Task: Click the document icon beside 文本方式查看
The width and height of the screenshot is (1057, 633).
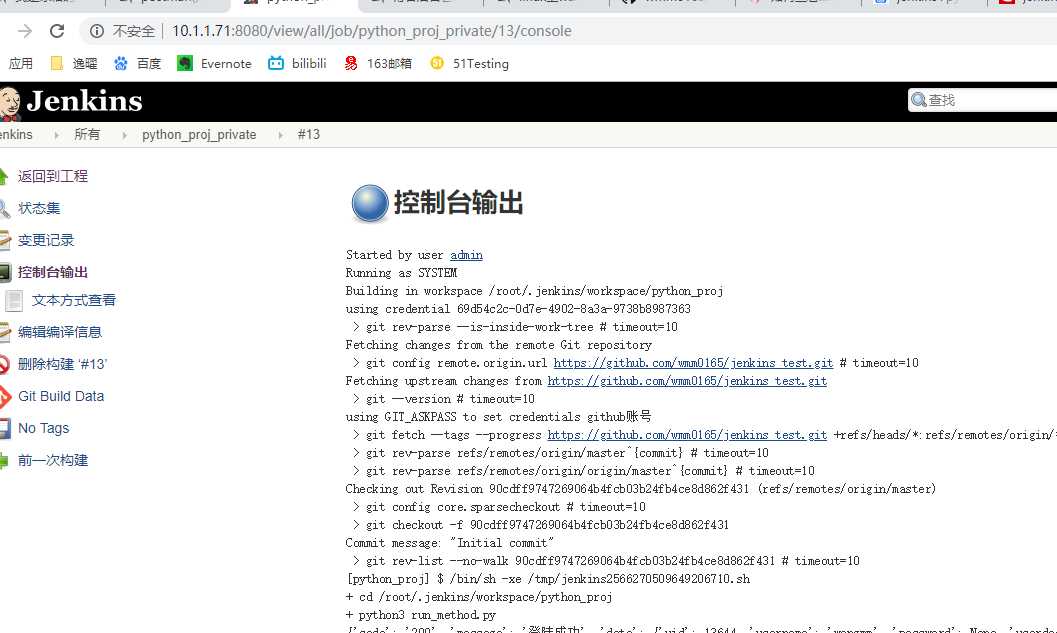Action: pos(13,301)
